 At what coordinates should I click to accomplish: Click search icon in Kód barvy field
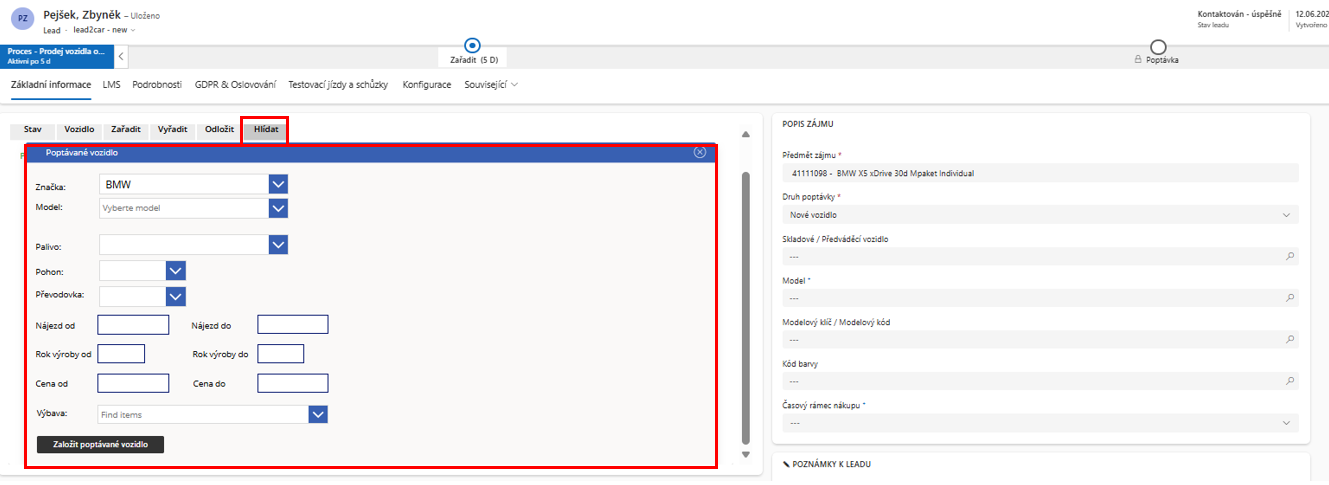(x=1290, y=381)
